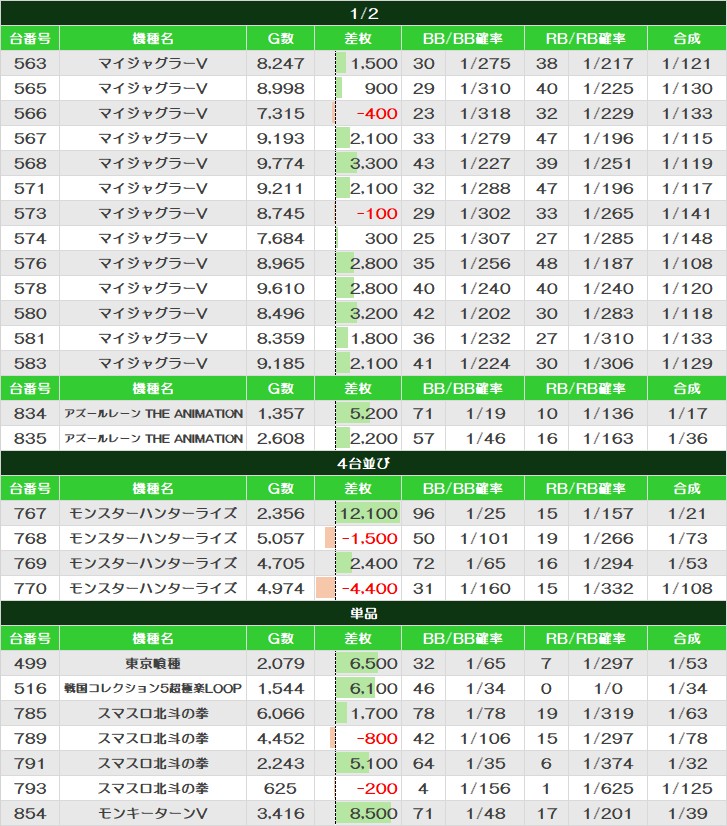Image resolution: width=727 pixels, height=826 pixels.
Task: Select machine number 785 cell
Action: click(x=30, y=714)
